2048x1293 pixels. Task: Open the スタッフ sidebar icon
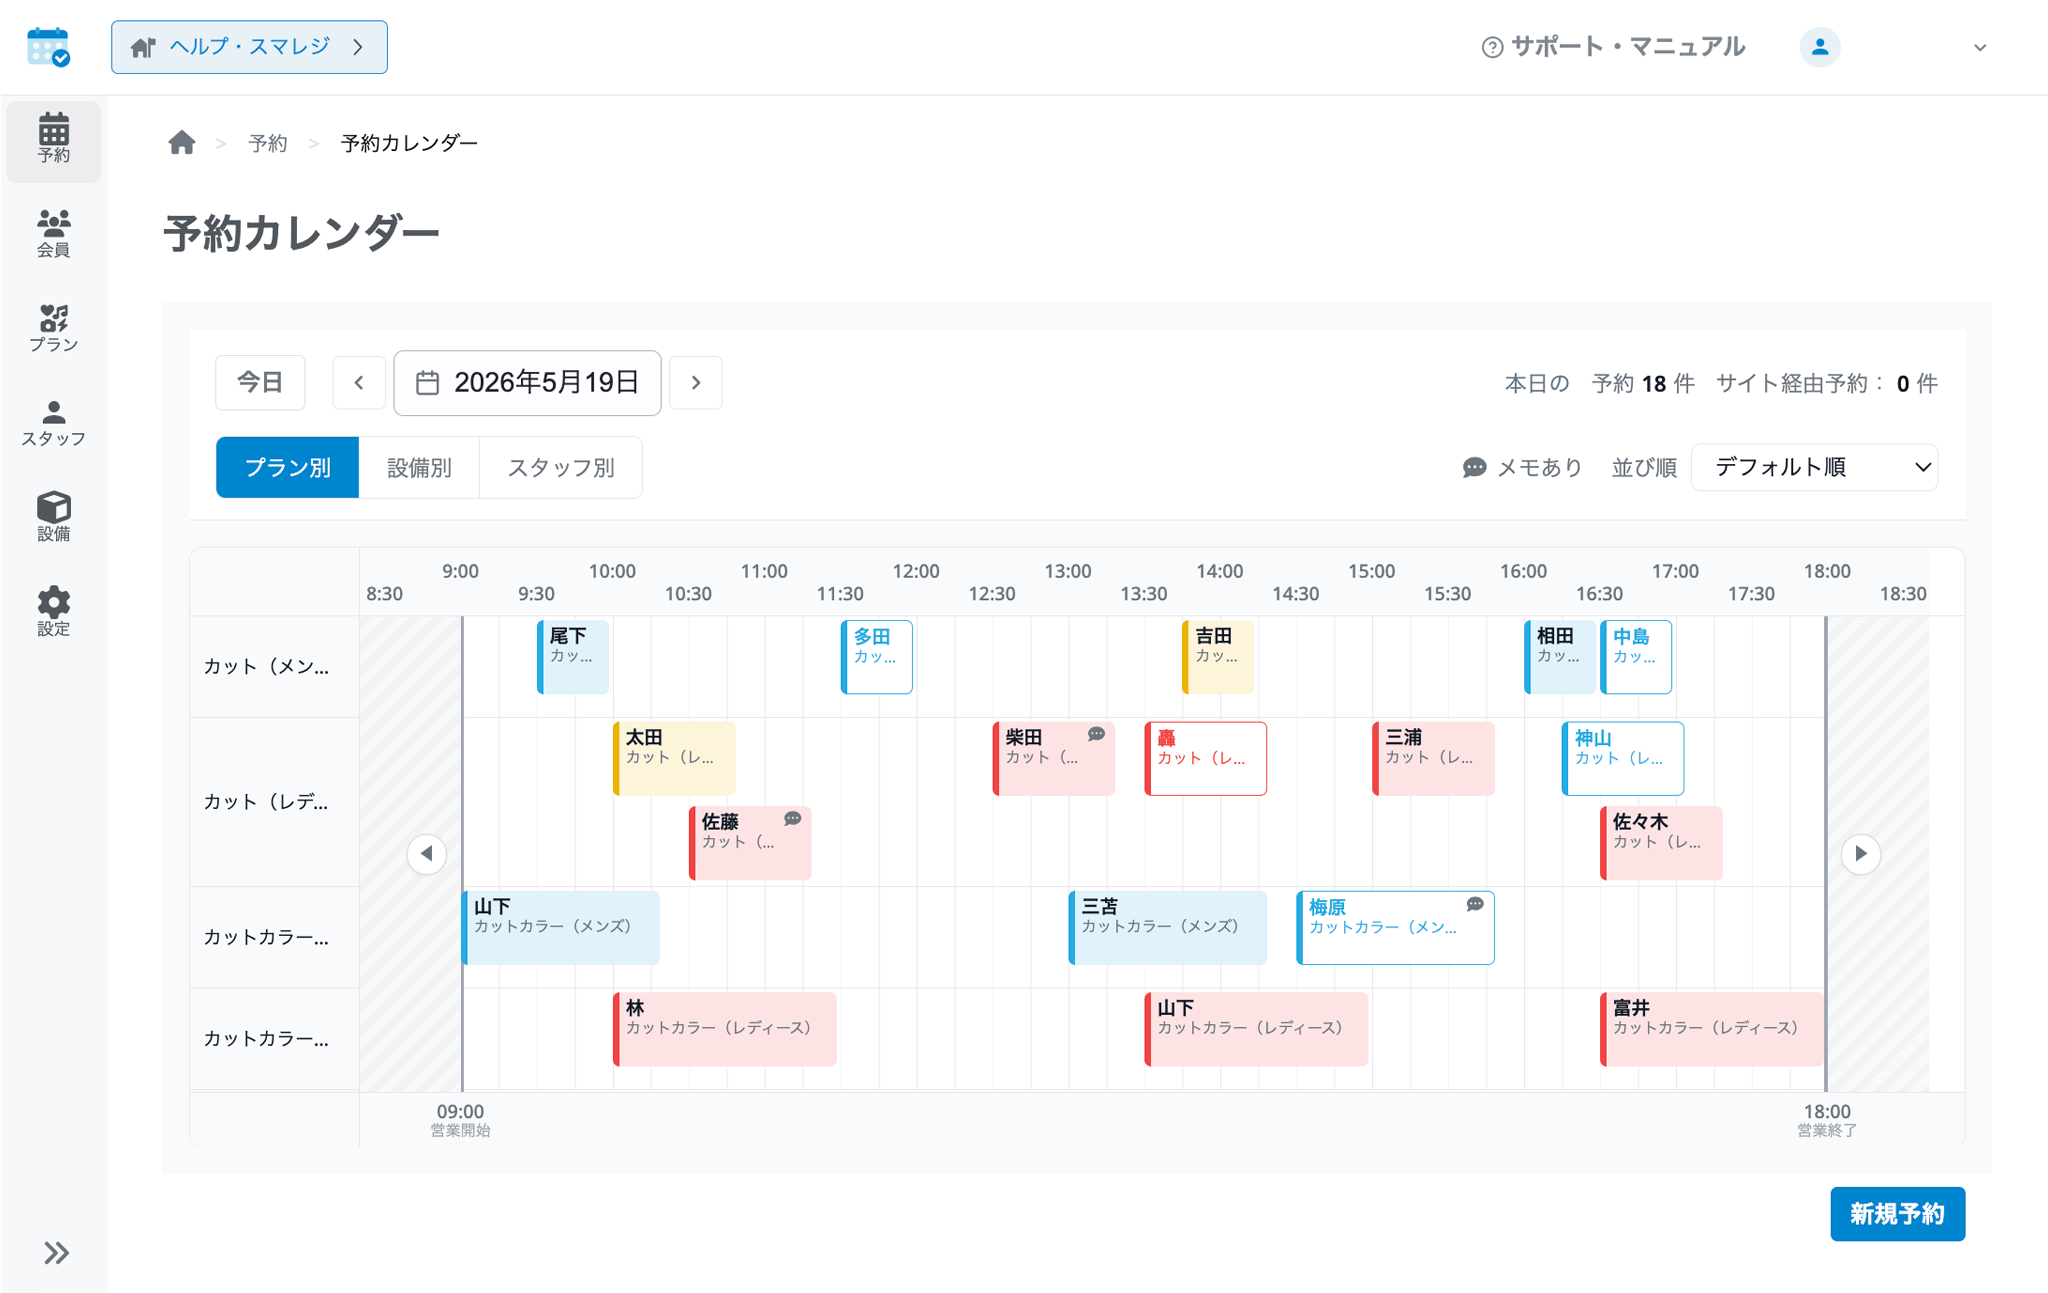click(x=54, y=423)
